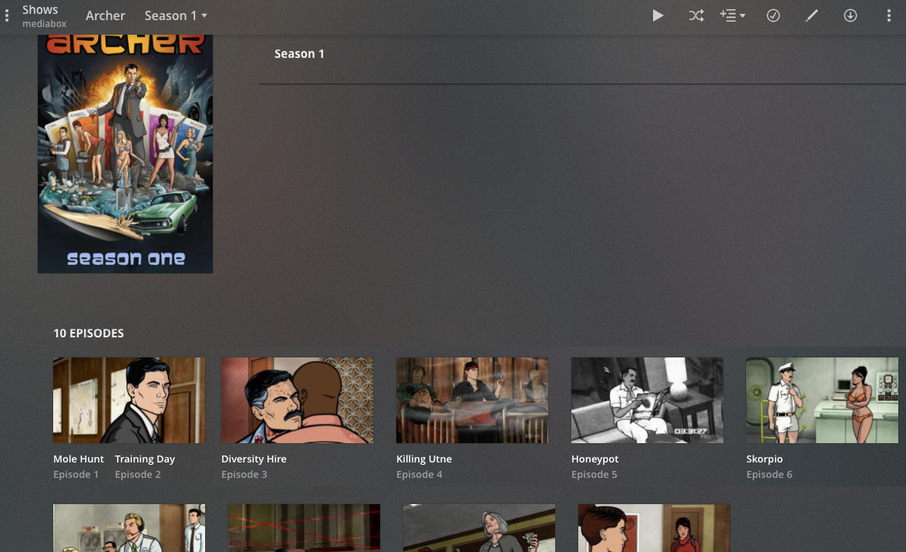Edit season metadata with pencil icon
This screenshot has width=906, height=552.
[x=812, y=16]
